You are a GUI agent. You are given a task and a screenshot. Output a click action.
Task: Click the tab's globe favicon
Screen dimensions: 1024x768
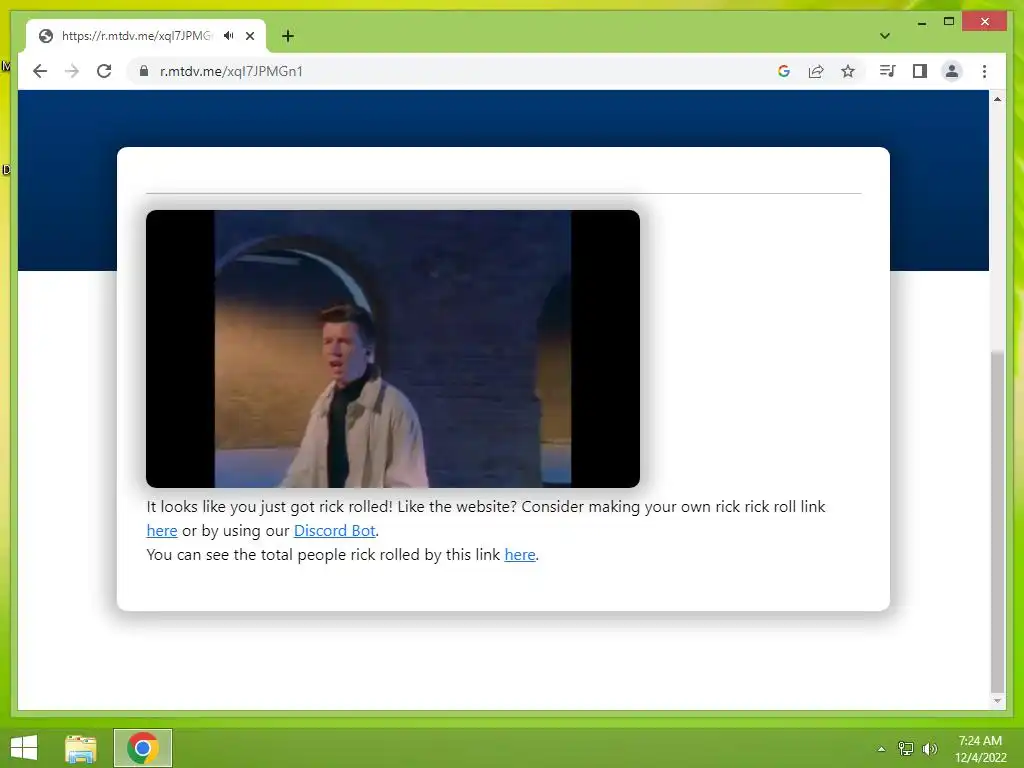[x=46, y=36]
